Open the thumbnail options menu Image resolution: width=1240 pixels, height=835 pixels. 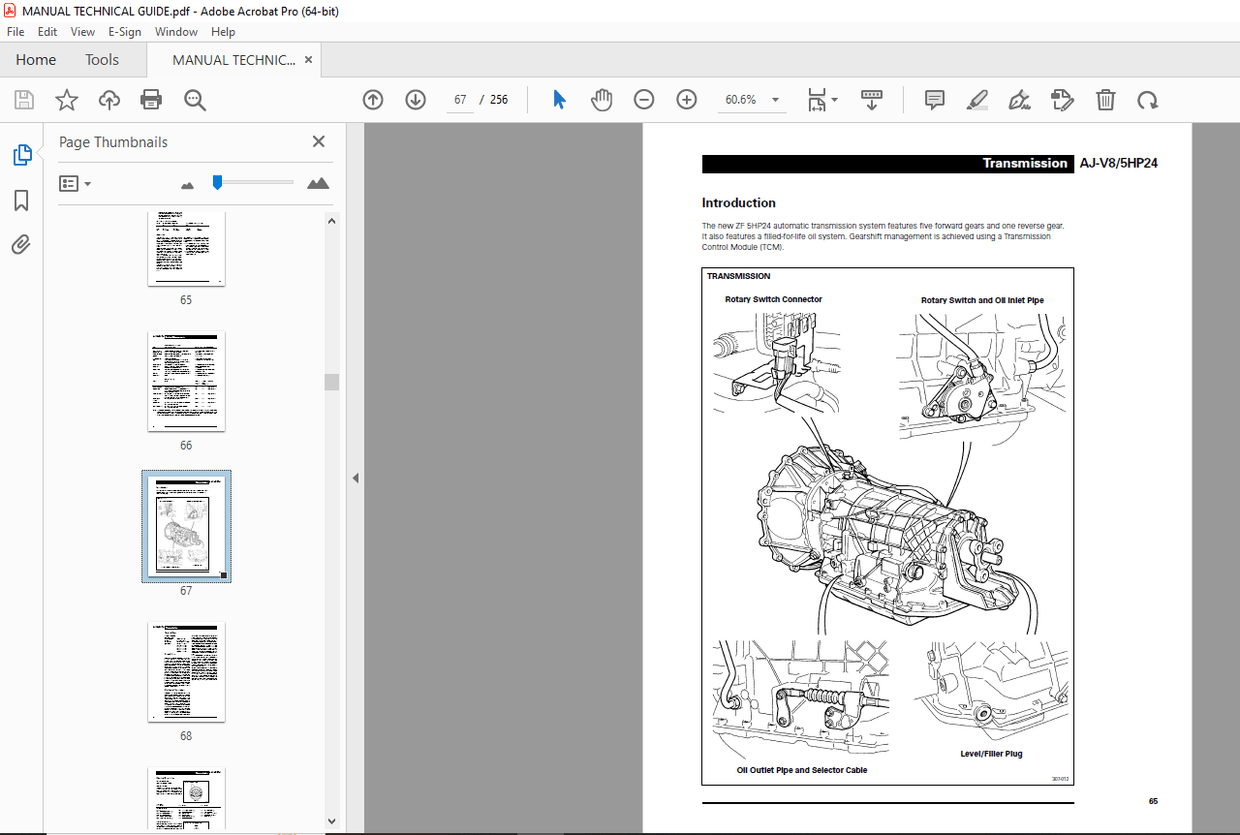coord(75,183)
